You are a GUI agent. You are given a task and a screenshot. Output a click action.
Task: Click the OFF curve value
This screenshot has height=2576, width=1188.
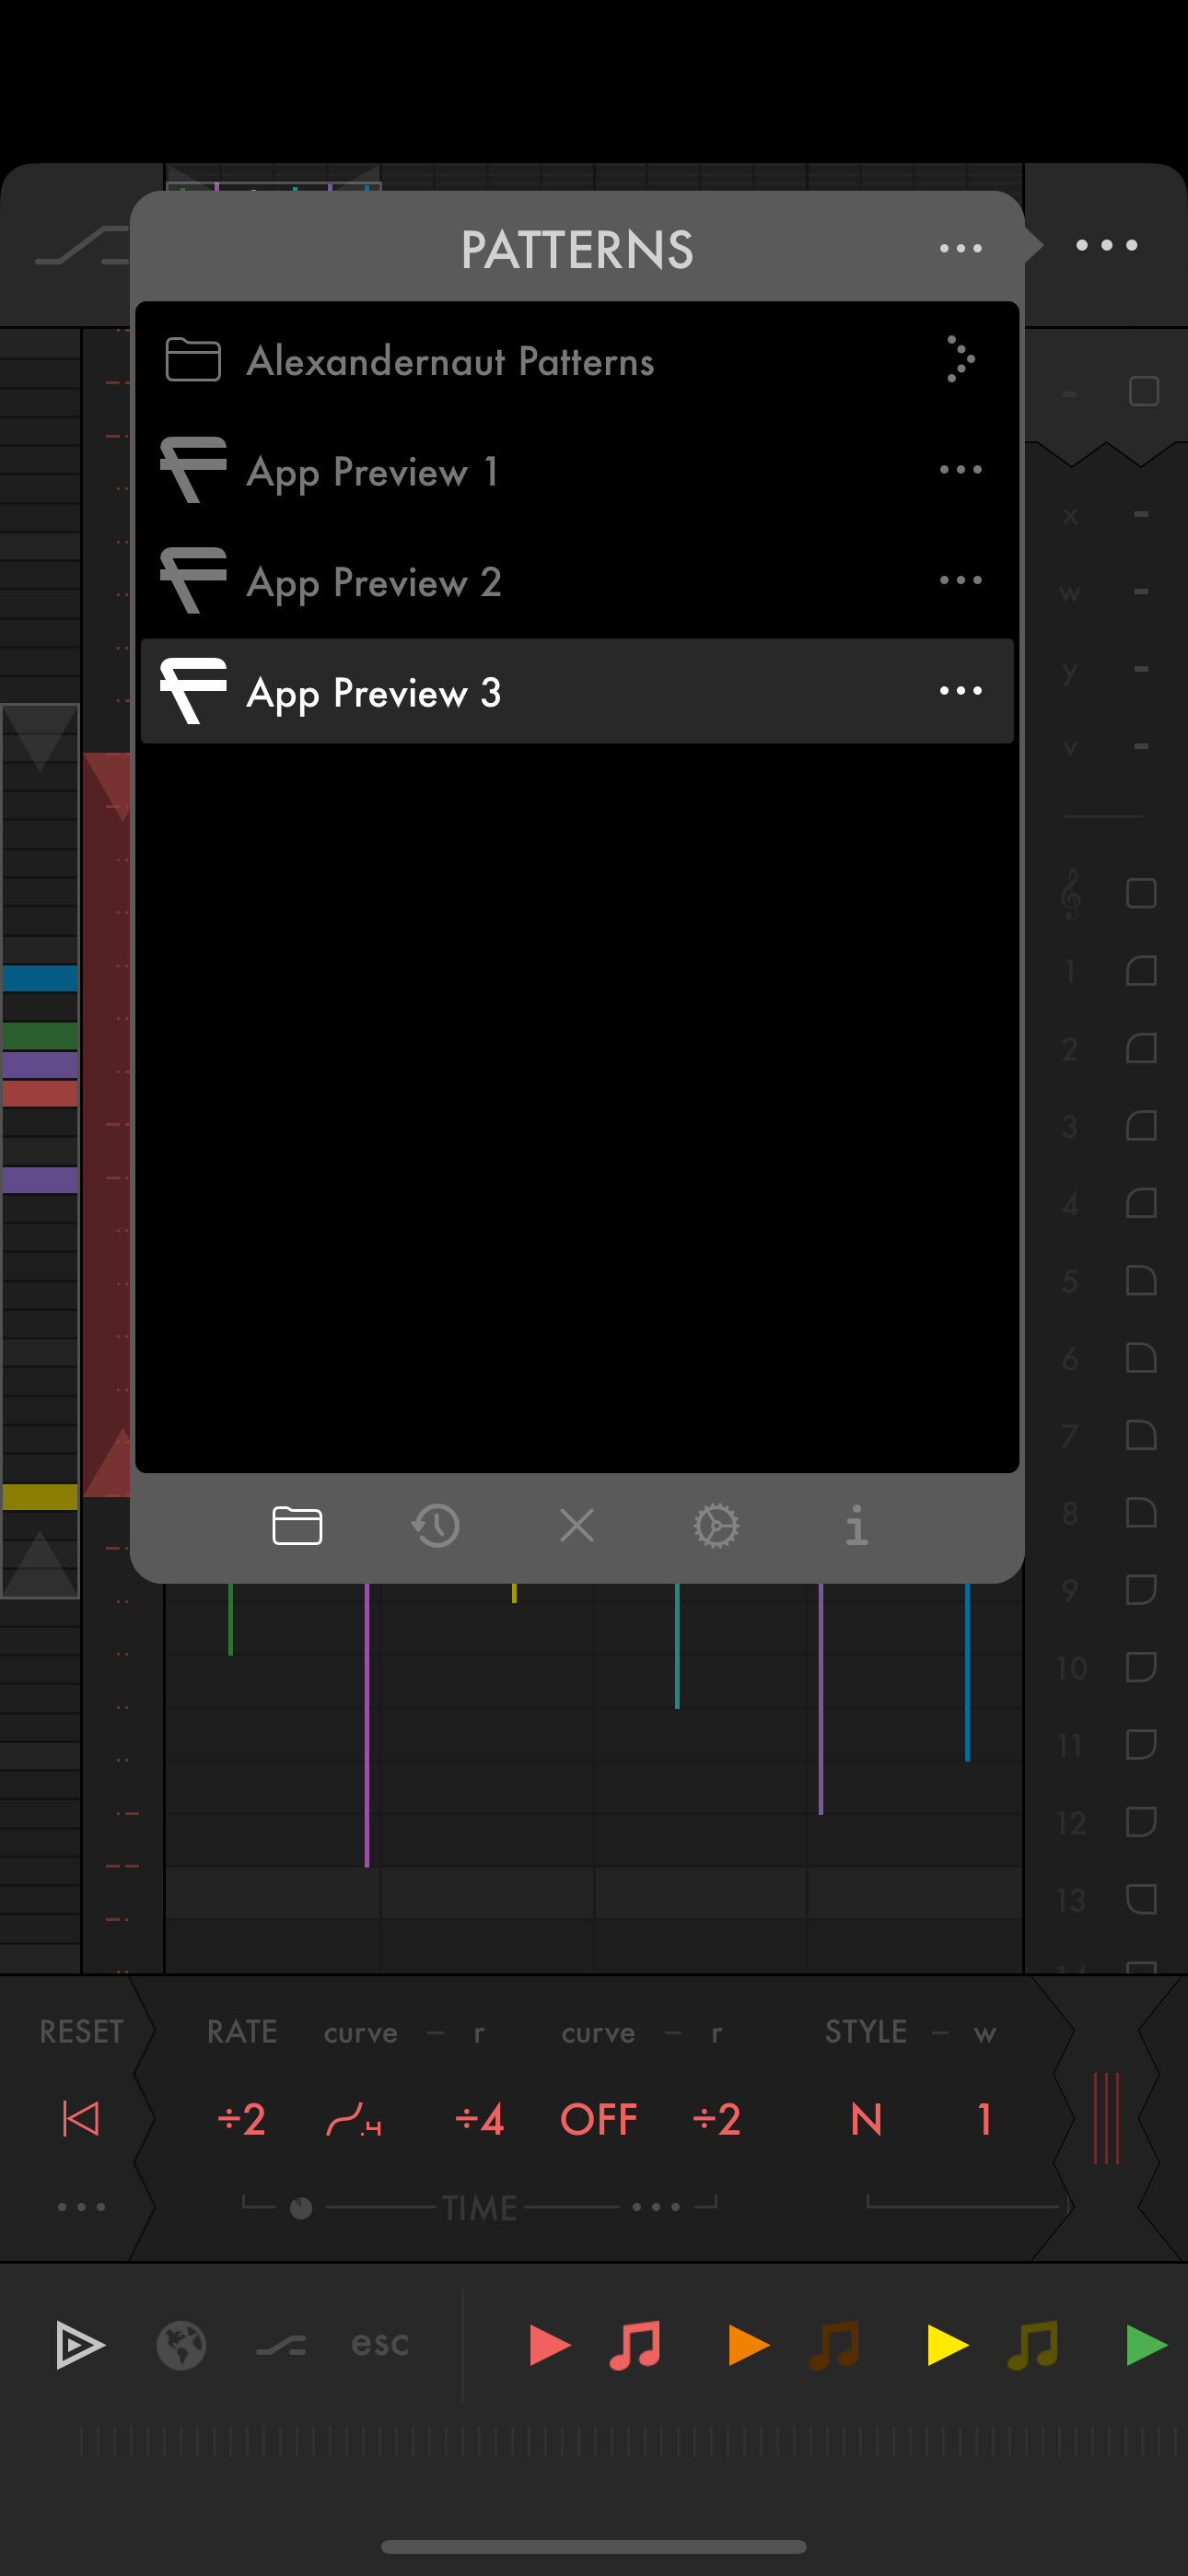click(x=598, y=2119)
